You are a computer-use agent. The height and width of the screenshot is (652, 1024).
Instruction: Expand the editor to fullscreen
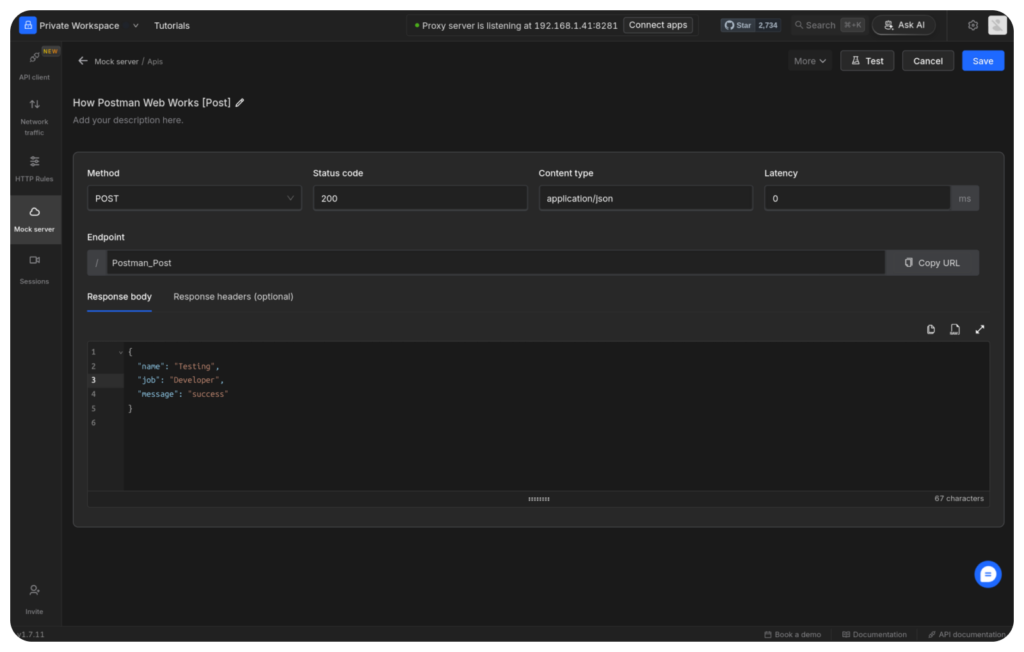(x=980, y=329)
